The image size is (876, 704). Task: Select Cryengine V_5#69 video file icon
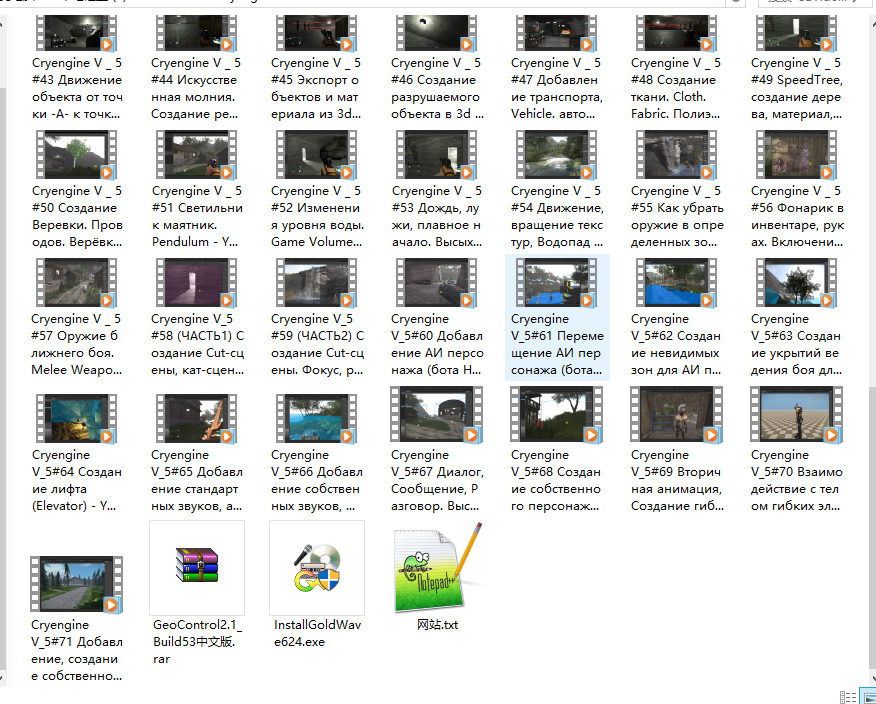677,415
